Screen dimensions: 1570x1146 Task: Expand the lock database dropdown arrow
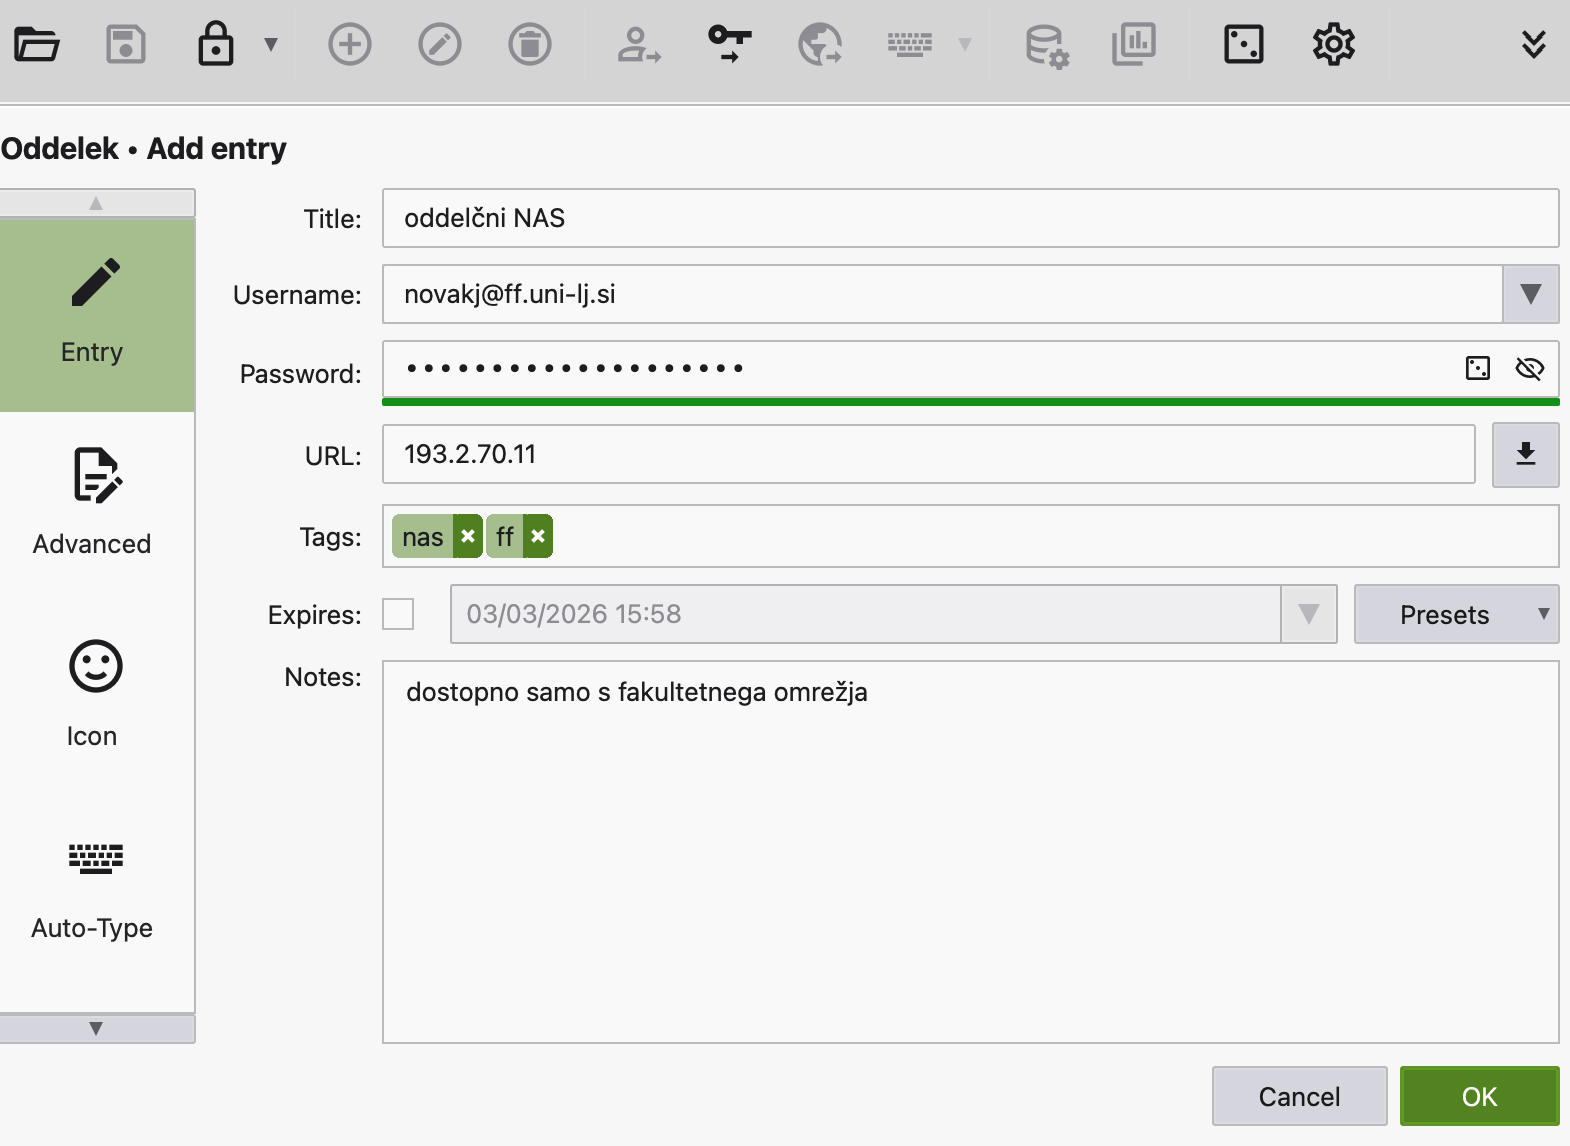[x=270, y=44]
